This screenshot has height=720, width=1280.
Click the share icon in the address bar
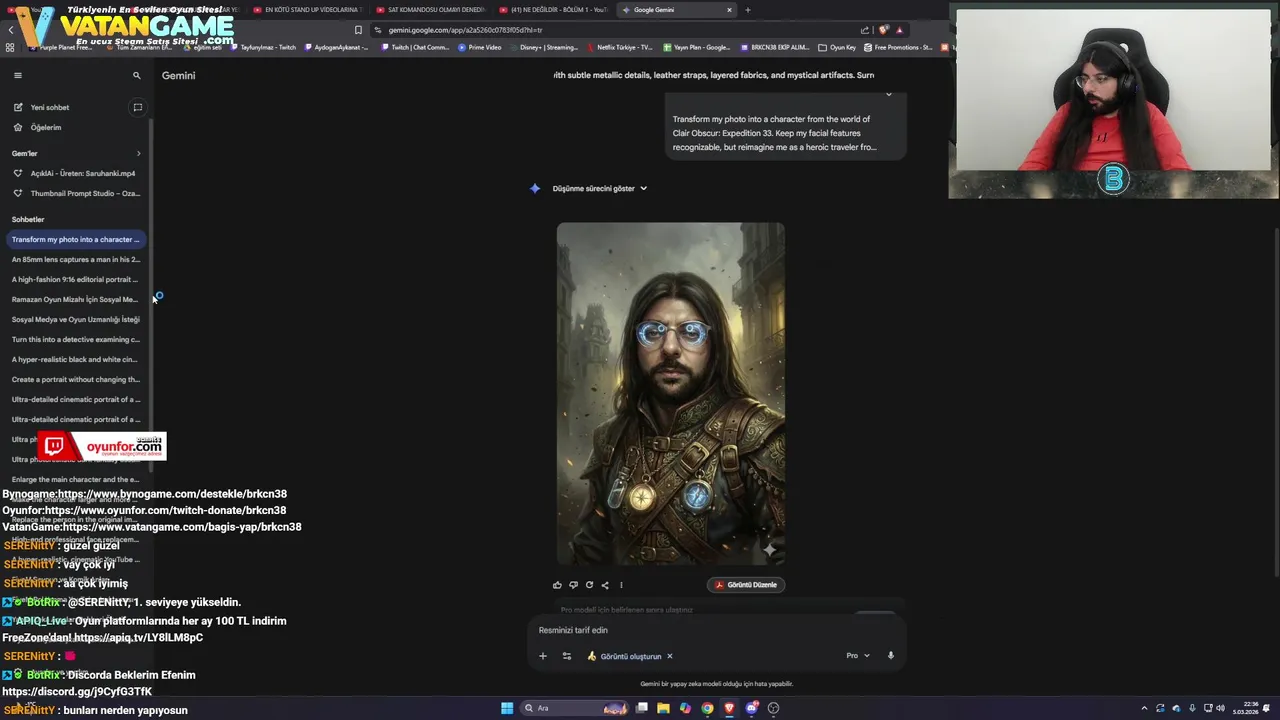(x=865, y=30)
